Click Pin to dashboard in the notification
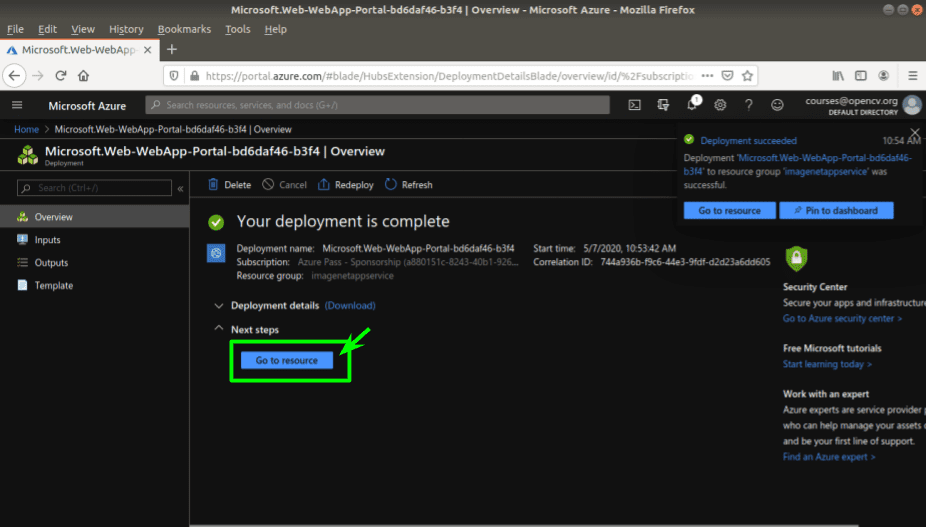Screen dimensions: 926x527 [x=836, y=210]
